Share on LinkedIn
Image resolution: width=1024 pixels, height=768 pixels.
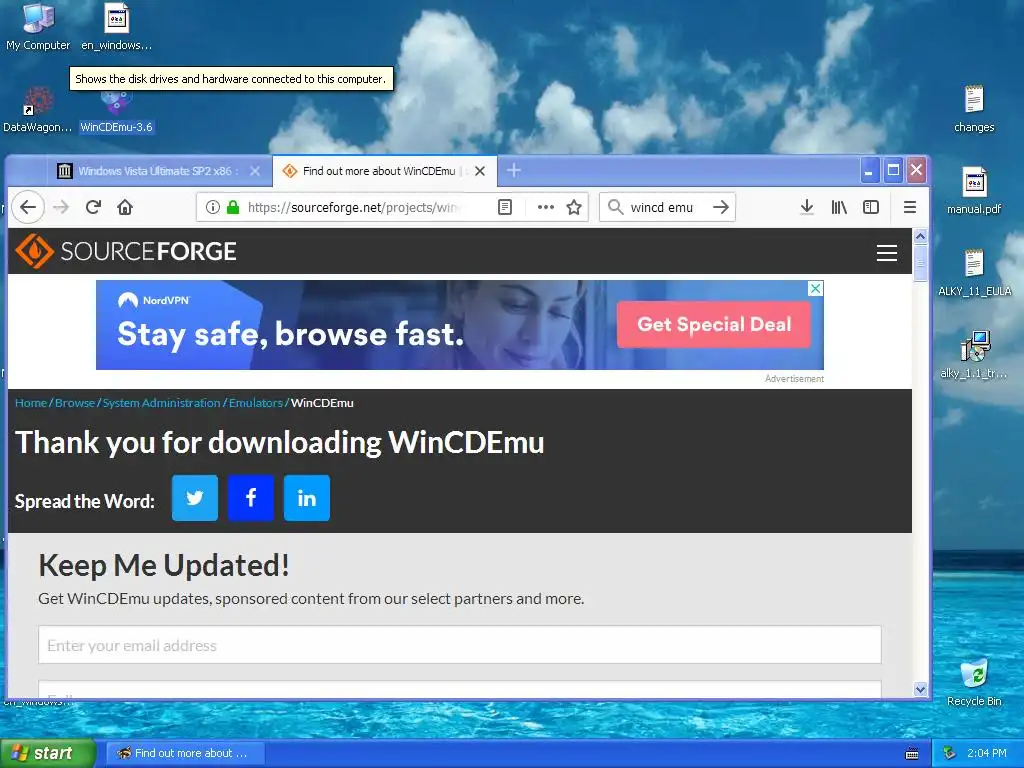pos(307,498)
